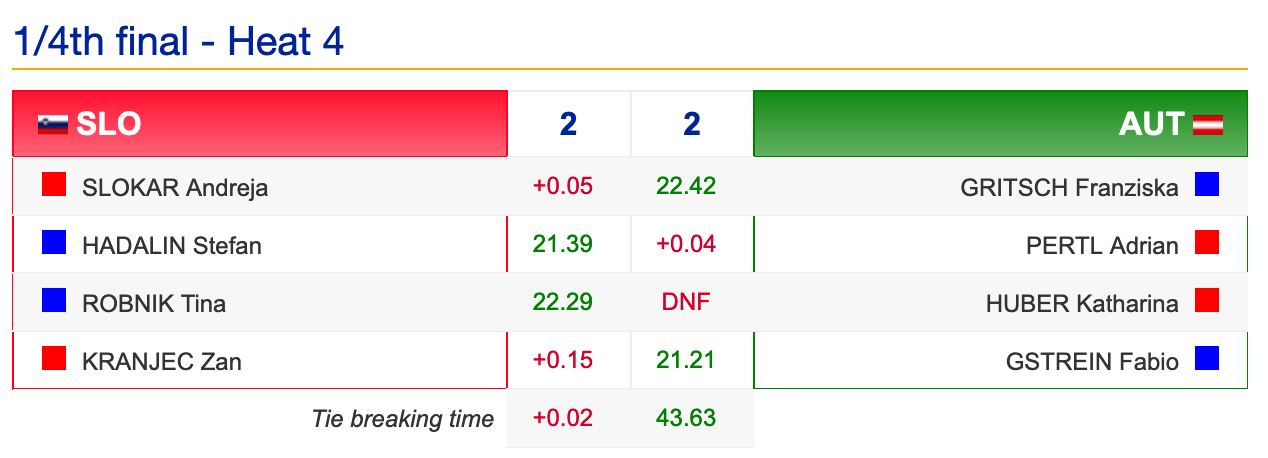
Task: Click the green AUT team header
Action: coord(1000,124)
